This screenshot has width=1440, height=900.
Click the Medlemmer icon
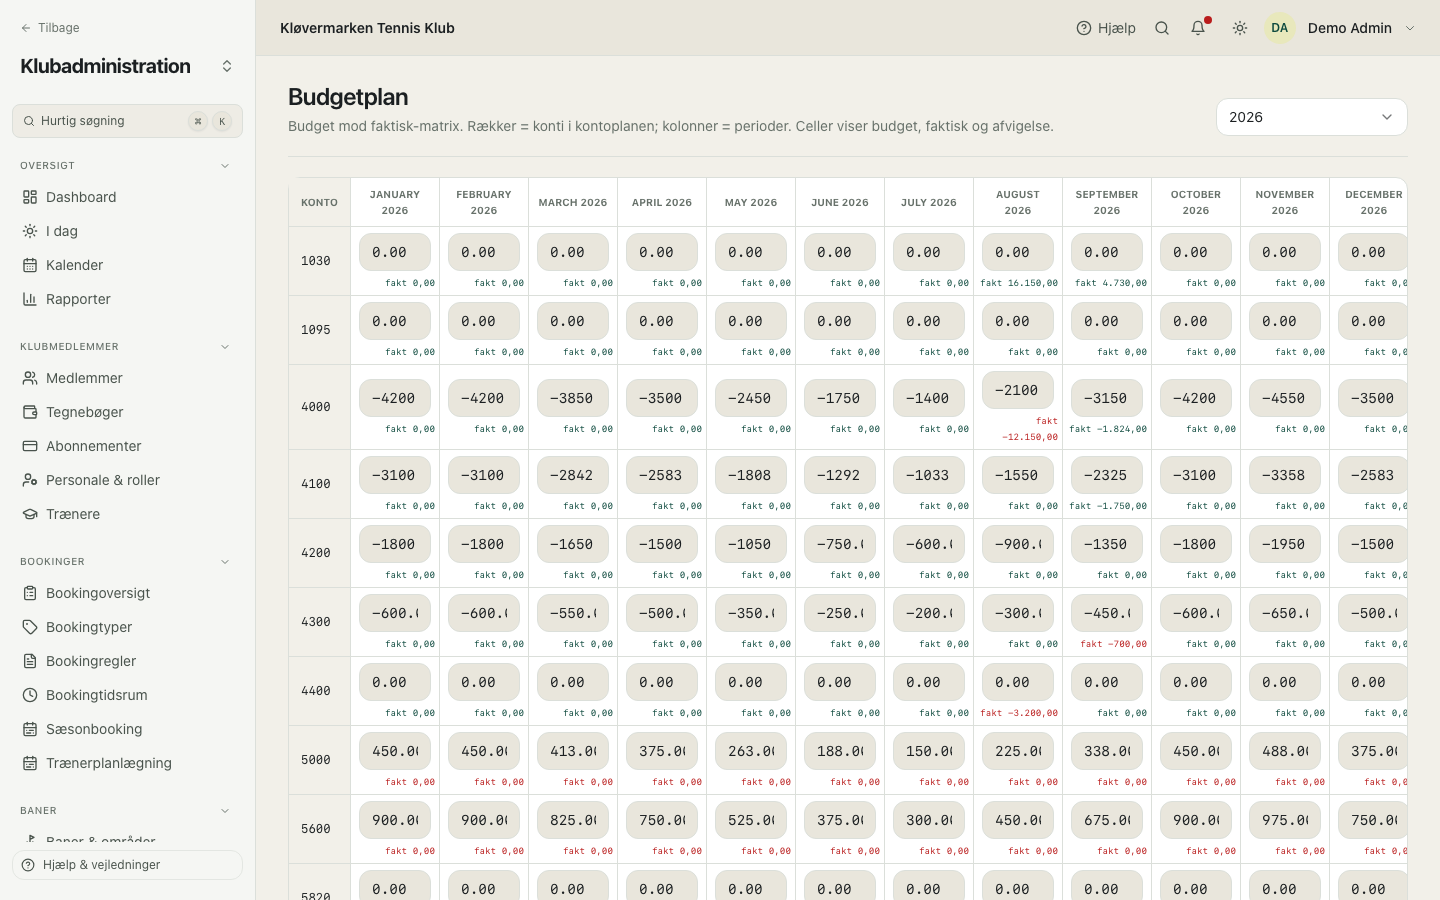coord(30,378)
